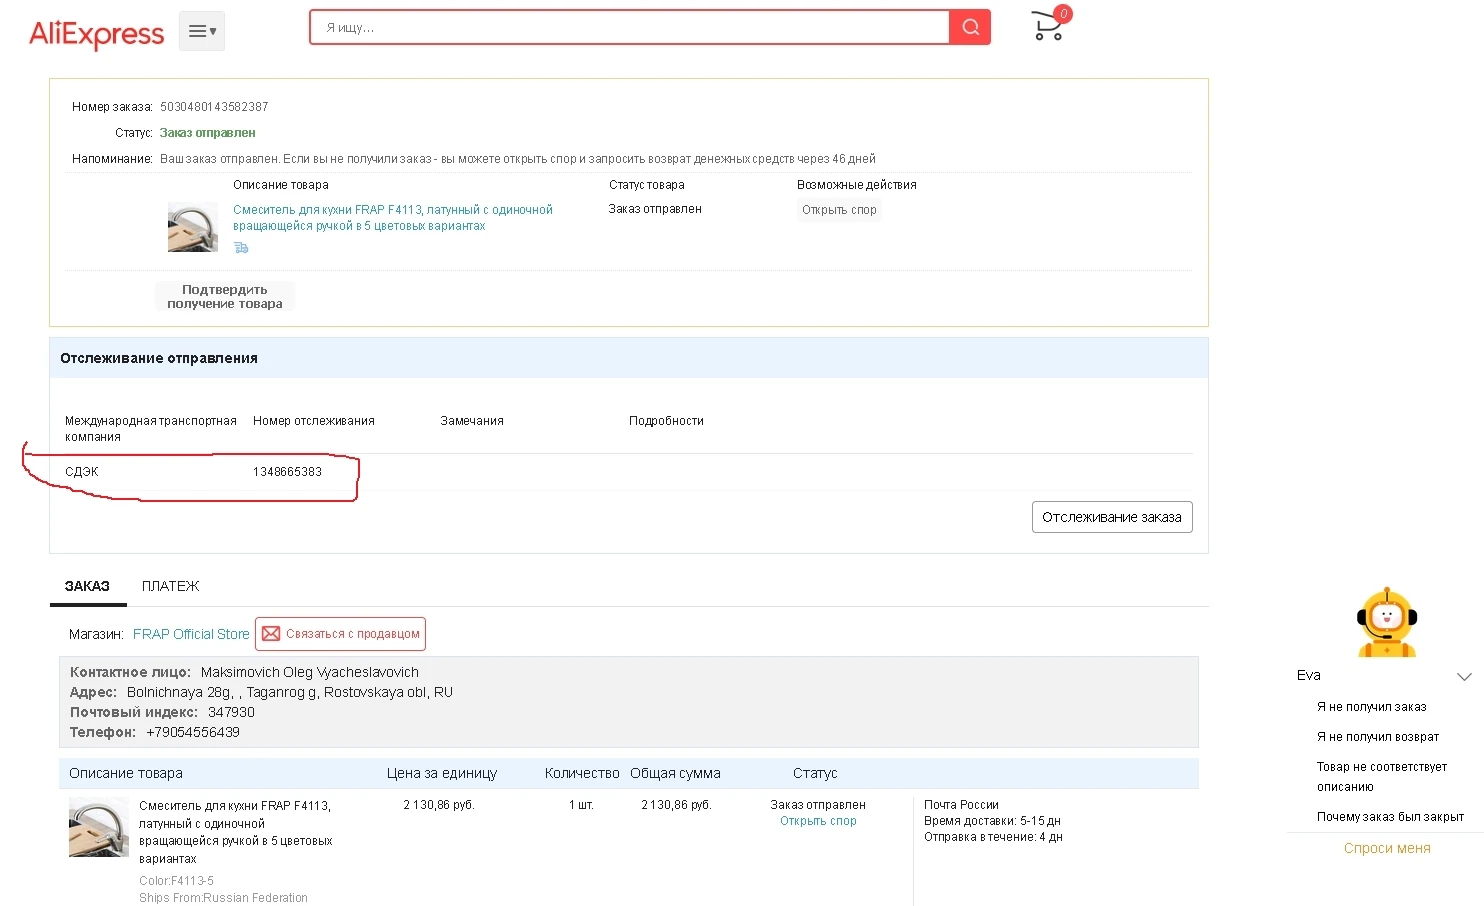Viewport: 1484px width, 906px height.
Task: Choose 'Я не получил заказ' in Eva panel
Action: (1372, 707)
